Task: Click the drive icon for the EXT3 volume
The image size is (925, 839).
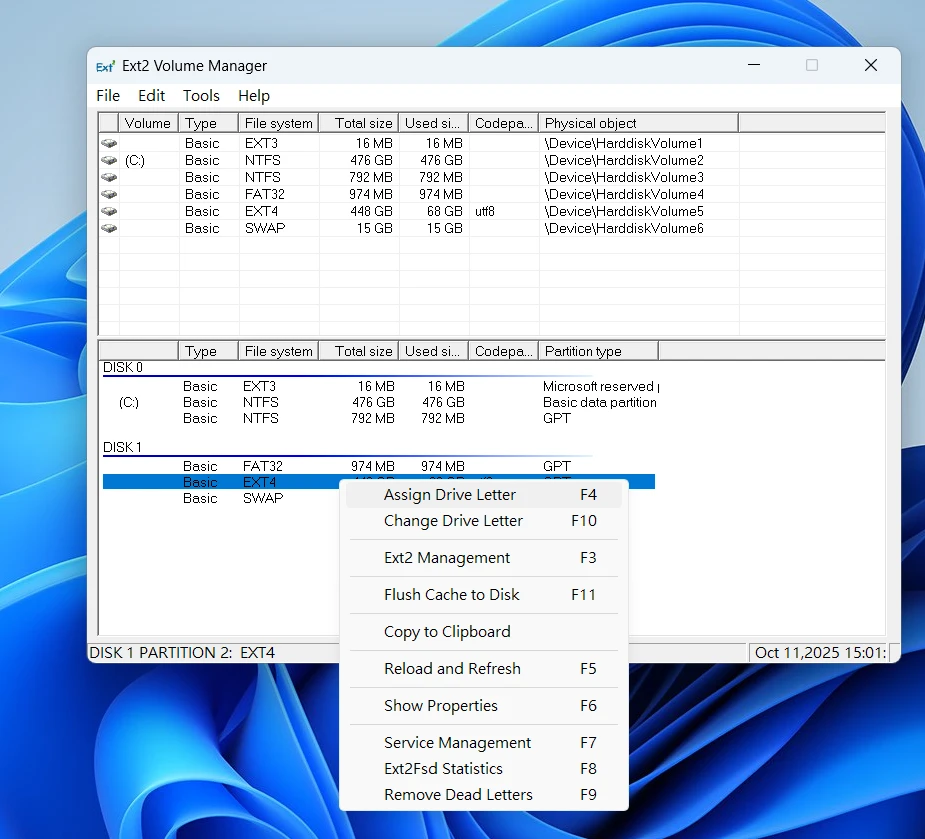Action: coord(109,144)
